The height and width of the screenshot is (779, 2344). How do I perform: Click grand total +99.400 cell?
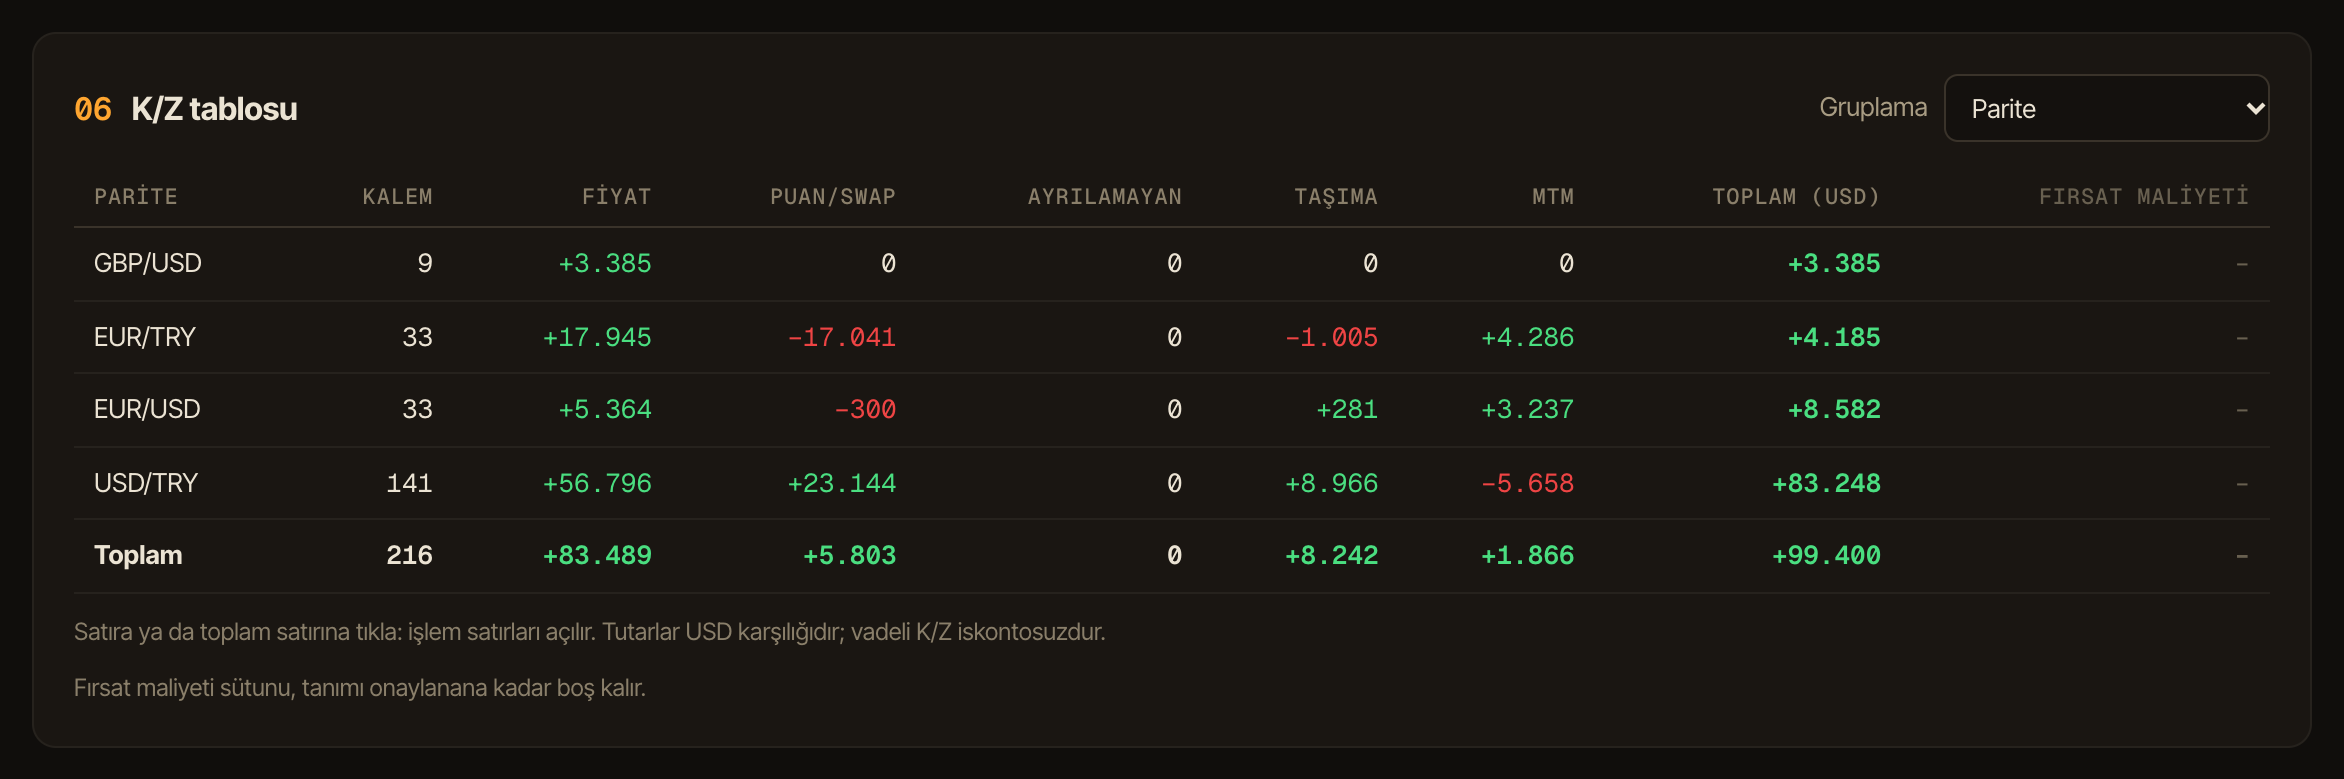coord(1826,555)
